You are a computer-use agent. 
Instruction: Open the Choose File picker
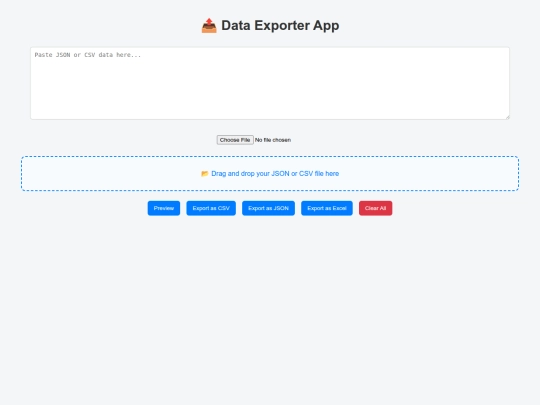tap(235, 140)
